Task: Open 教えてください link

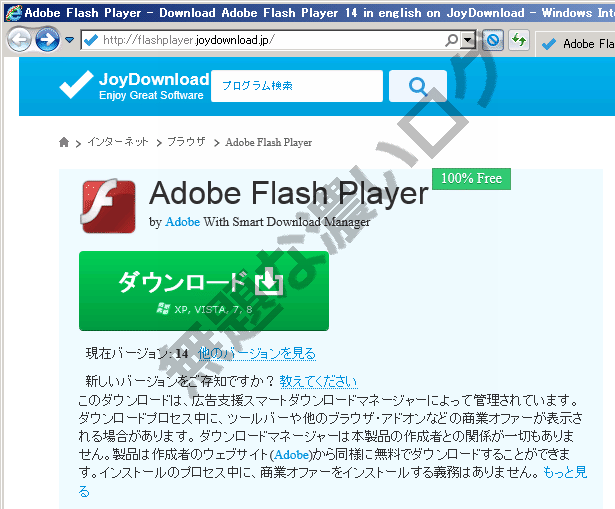Action: (x=318, y=381)
